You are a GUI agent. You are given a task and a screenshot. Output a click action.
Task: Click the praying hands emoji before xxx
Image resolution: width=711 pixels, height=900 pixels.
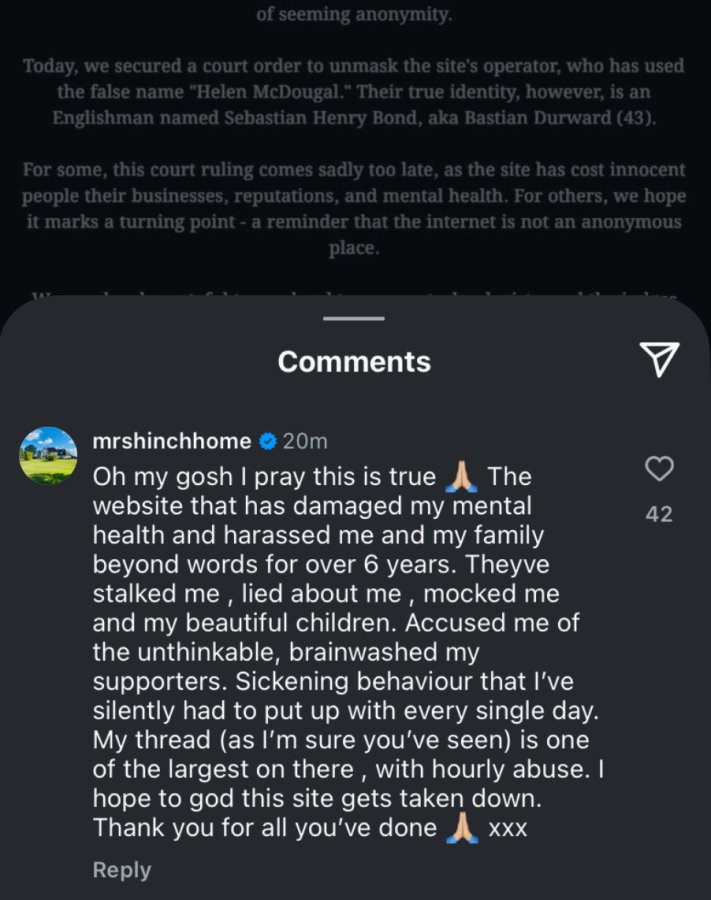point(462,828)
